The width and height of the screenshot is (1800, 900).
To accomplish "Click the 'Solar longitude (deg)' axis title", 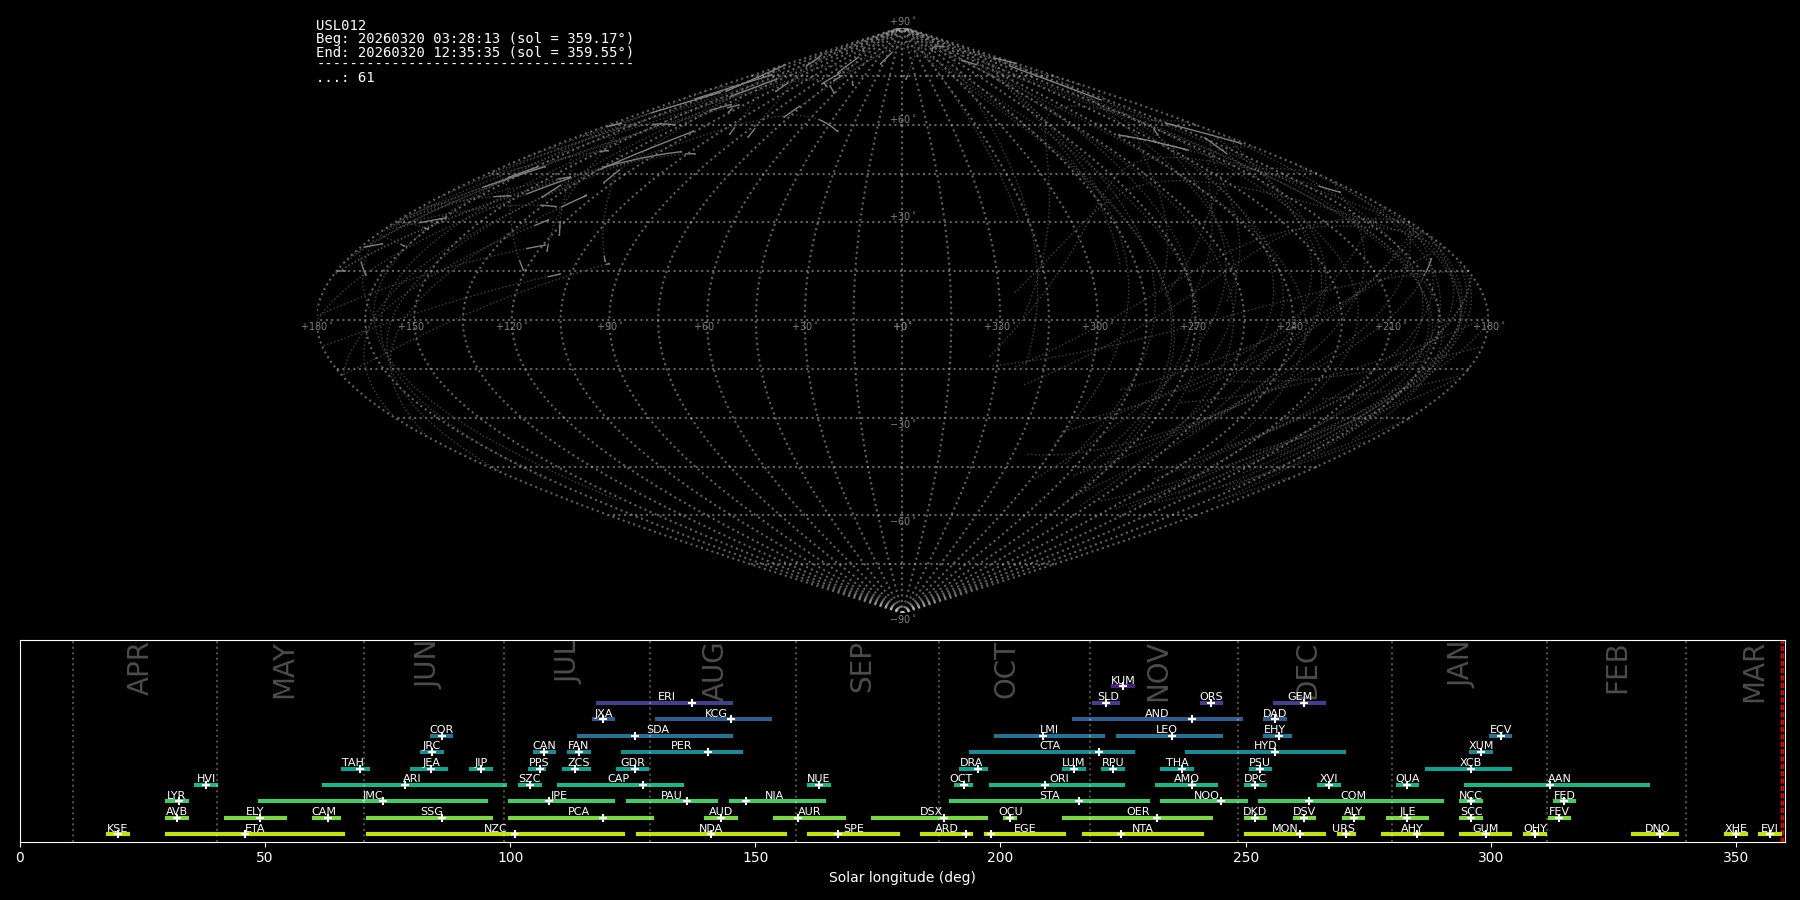I will (902, 877).
